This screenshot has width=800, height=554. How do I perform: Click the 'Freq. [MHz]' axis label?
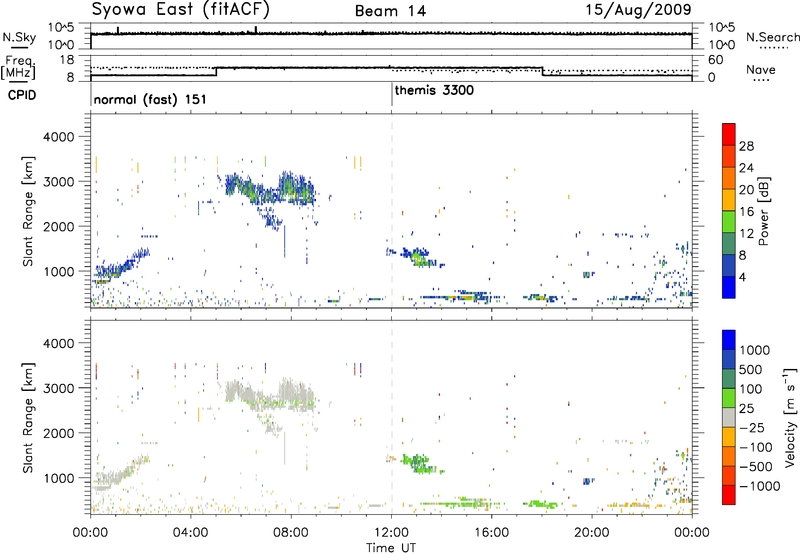20,67
